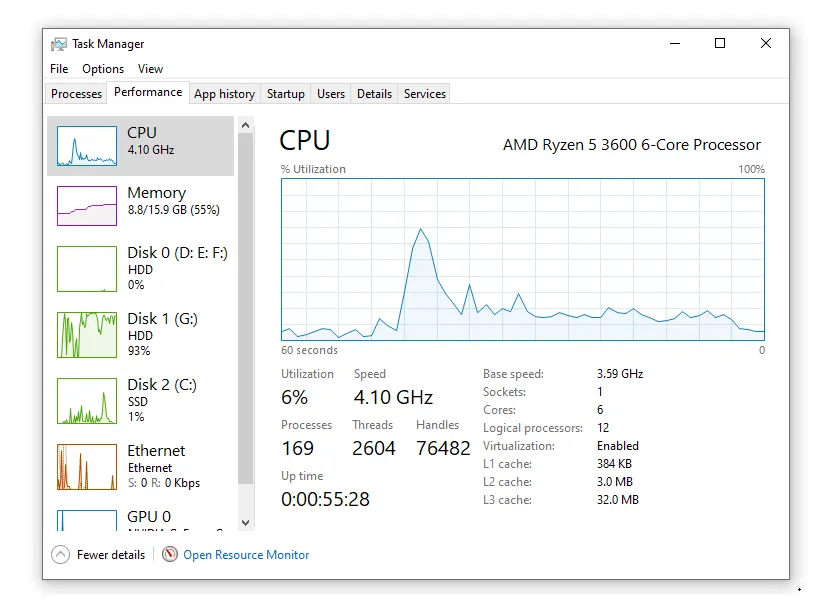Select the Ethernet activity graph icon
This screenshot has width=835, height=611.
(87, 466)
